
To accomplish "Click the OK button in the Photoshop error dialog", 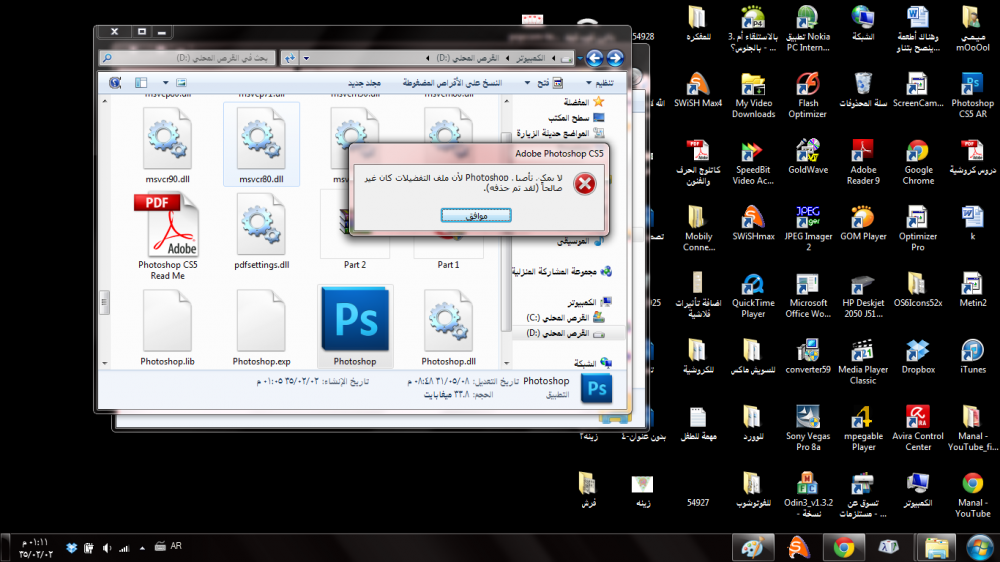I will (x=476, y=216).
